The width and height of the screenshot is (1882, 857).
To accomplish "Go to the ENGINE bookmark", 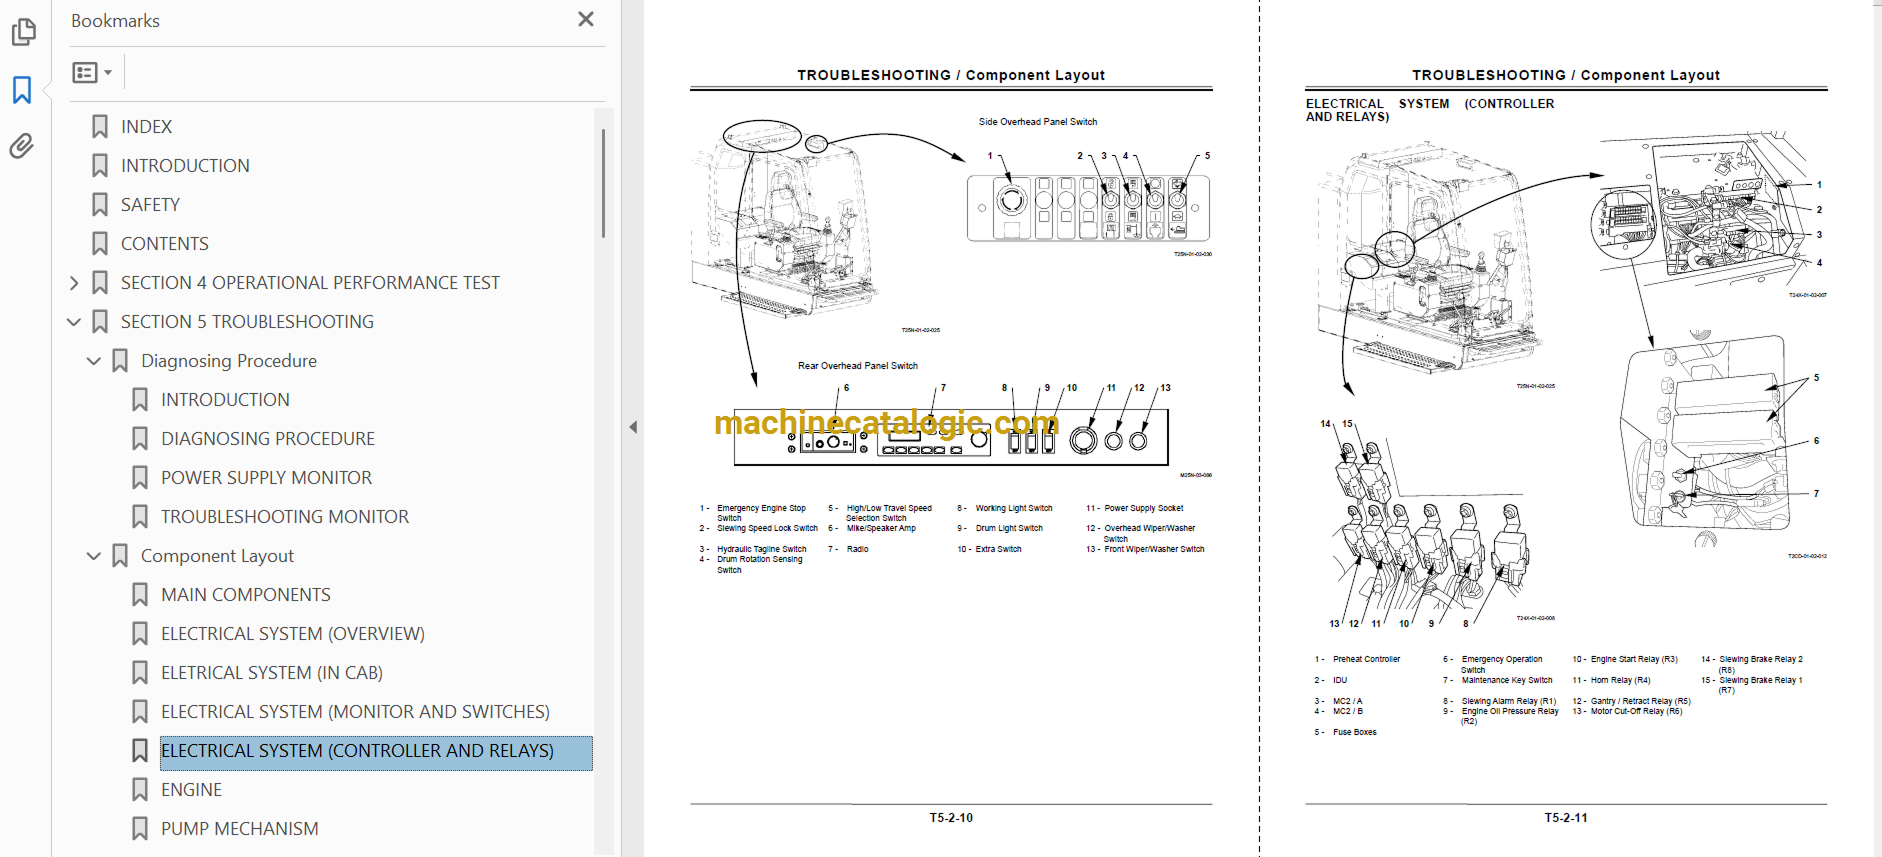I will coord(191,790).
